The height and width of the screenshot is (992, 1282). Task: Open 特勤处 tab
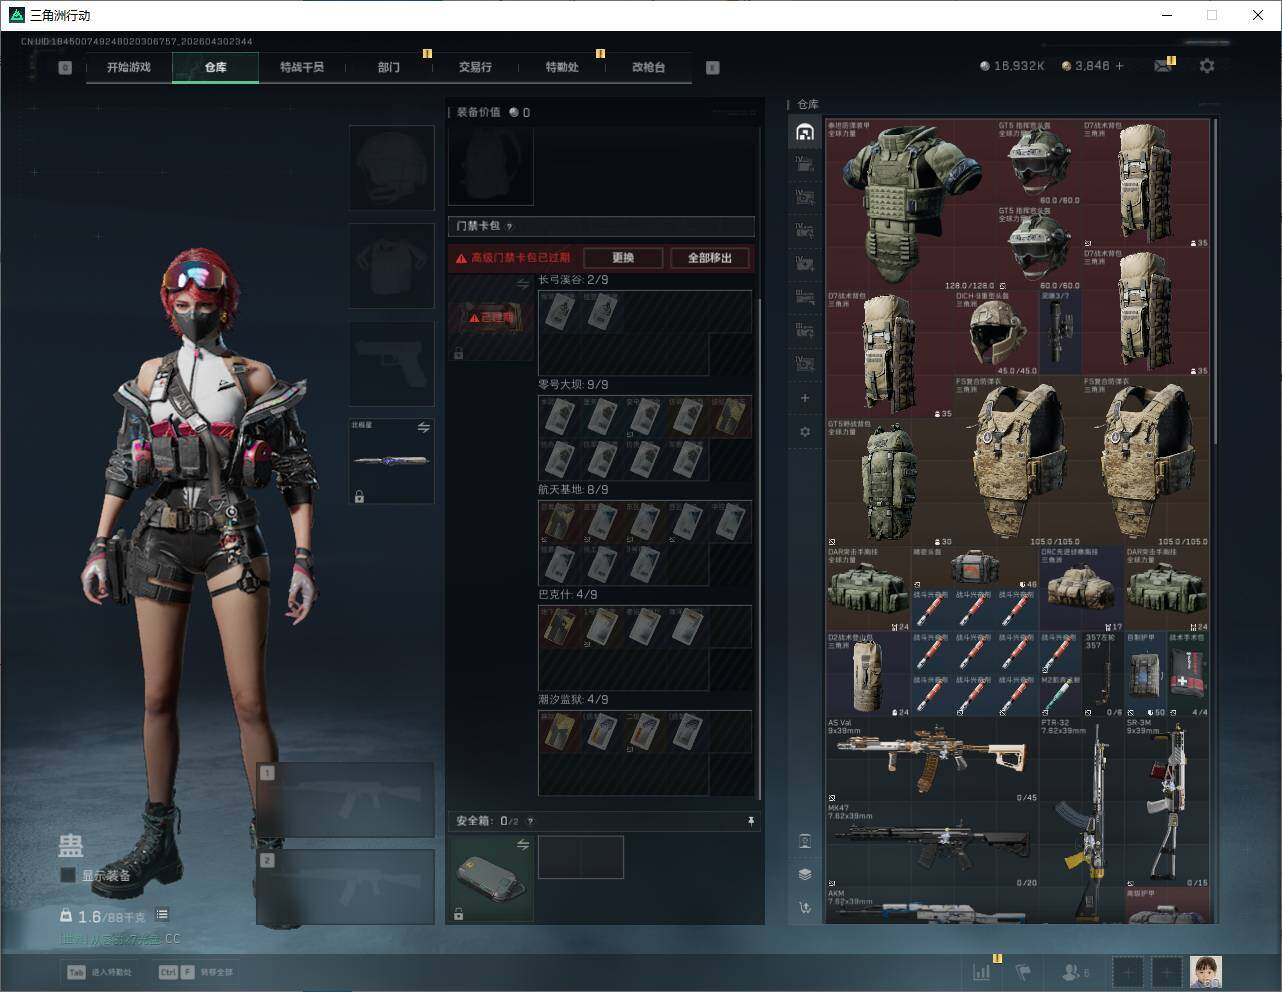[x=562, y=67]
